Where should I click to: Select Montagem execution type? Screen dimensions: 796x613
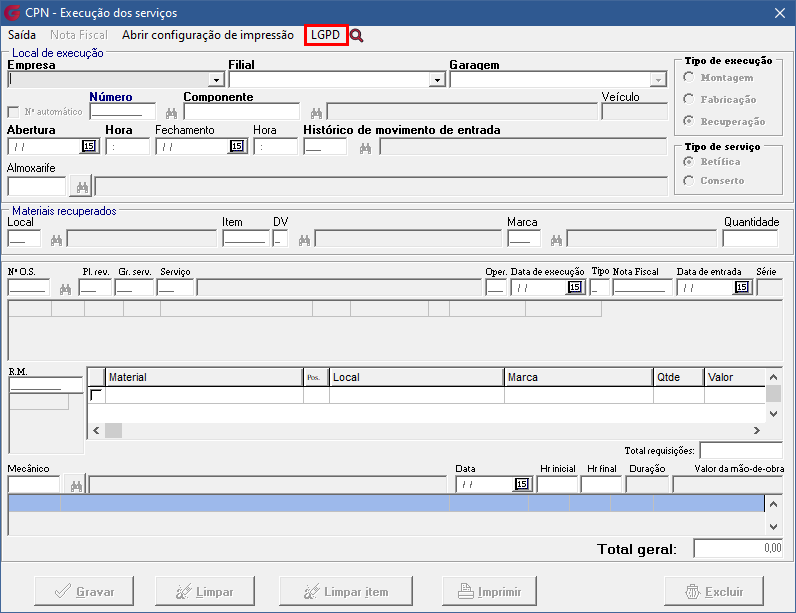pyautogui.click(x=688, y=77)
